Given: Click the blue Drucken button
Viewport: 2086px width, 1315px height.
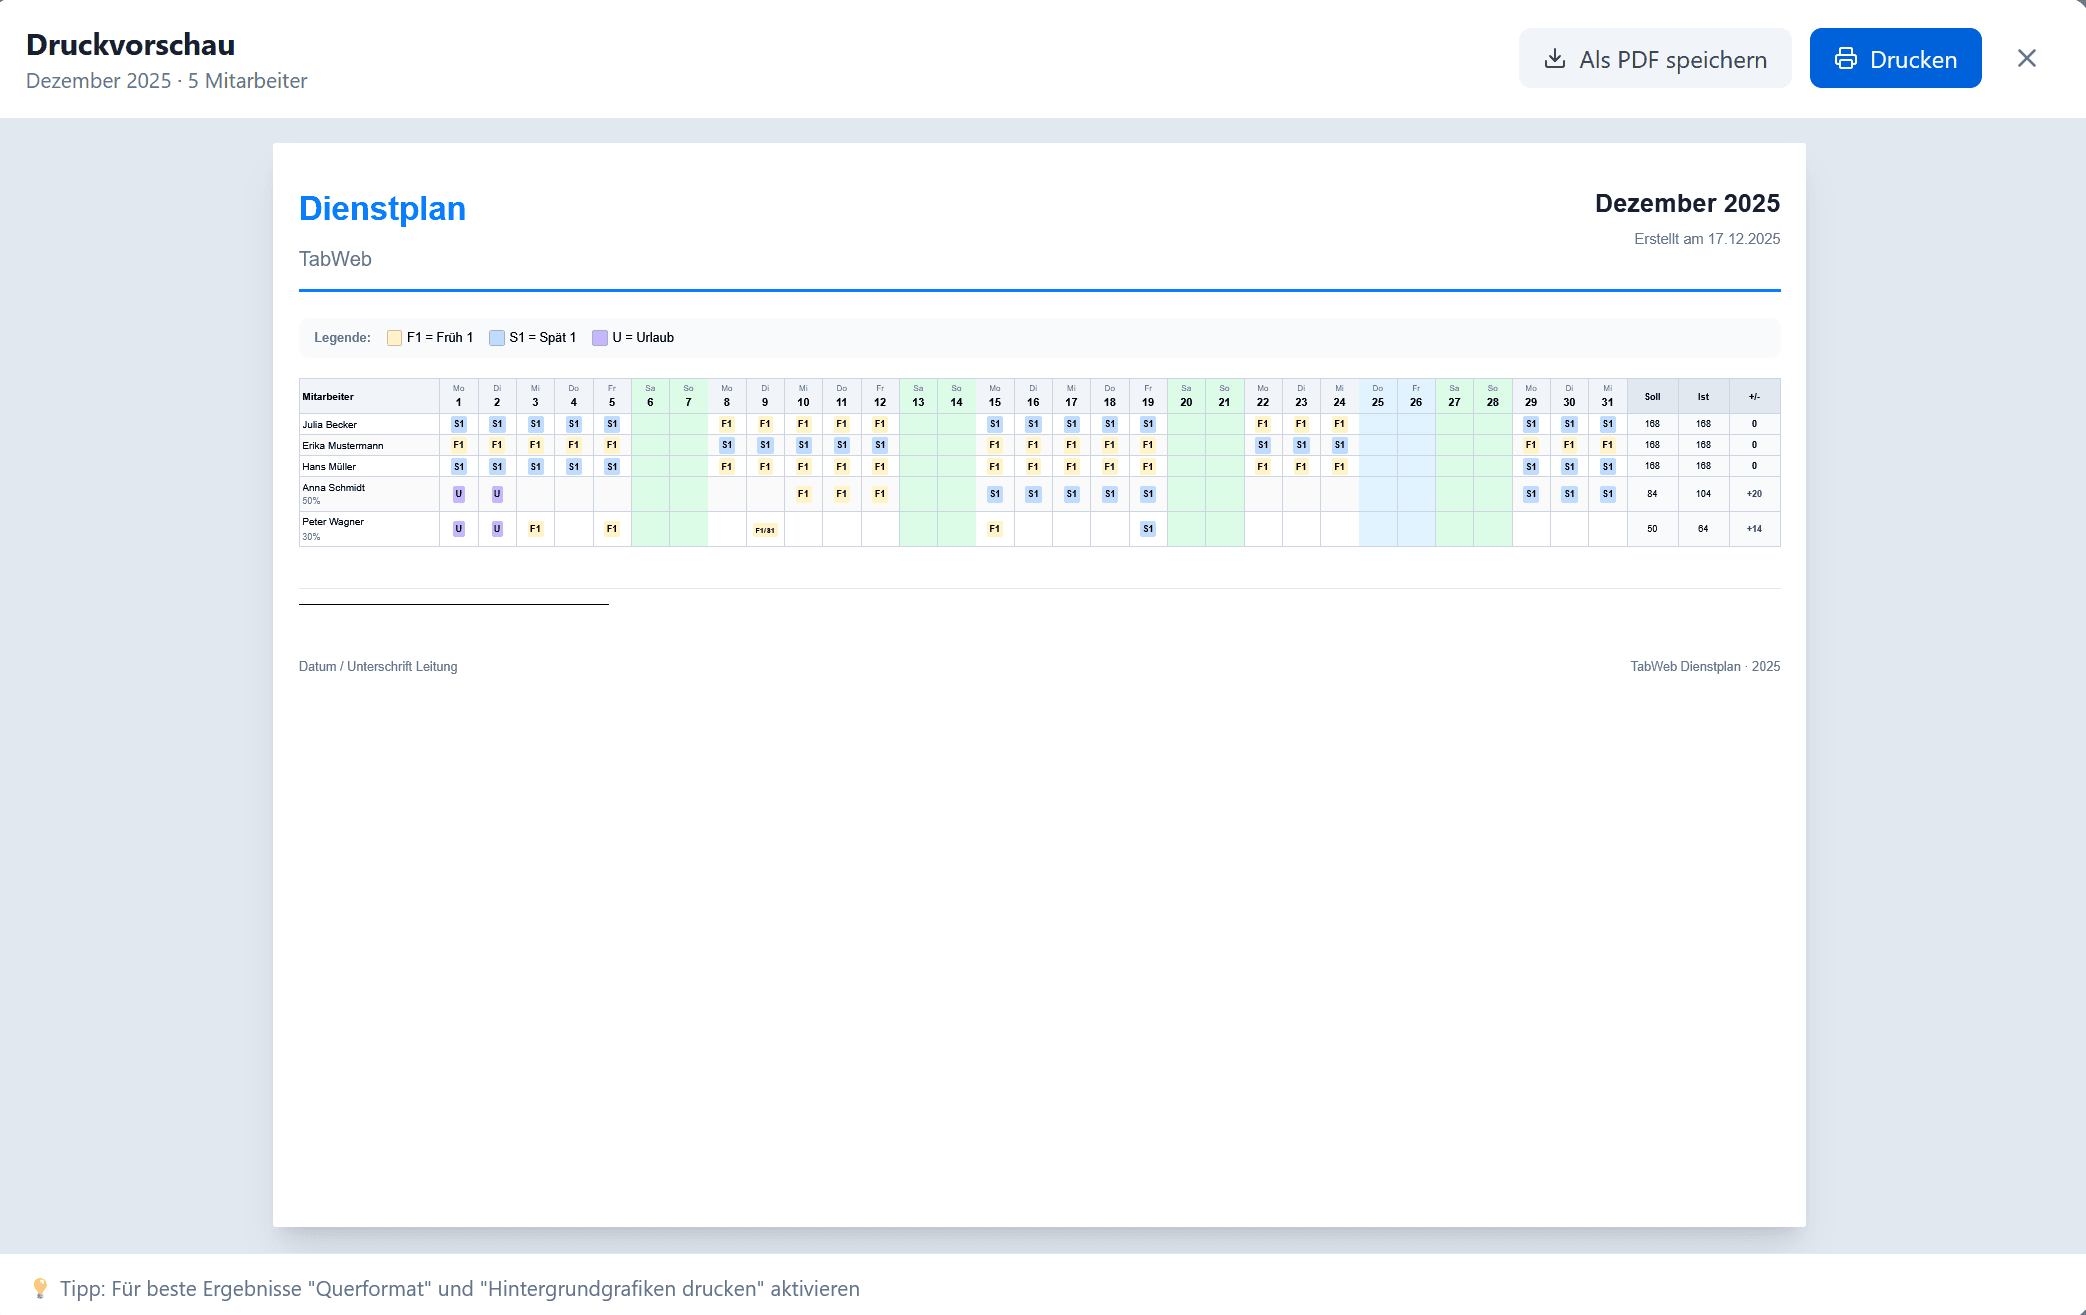Looking at the screenshot, I should pos(1895,58).
